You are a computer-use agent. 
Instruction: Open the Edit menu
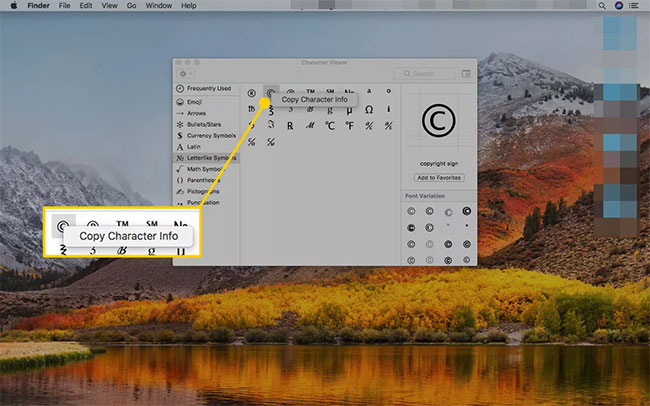coord(86,5)
